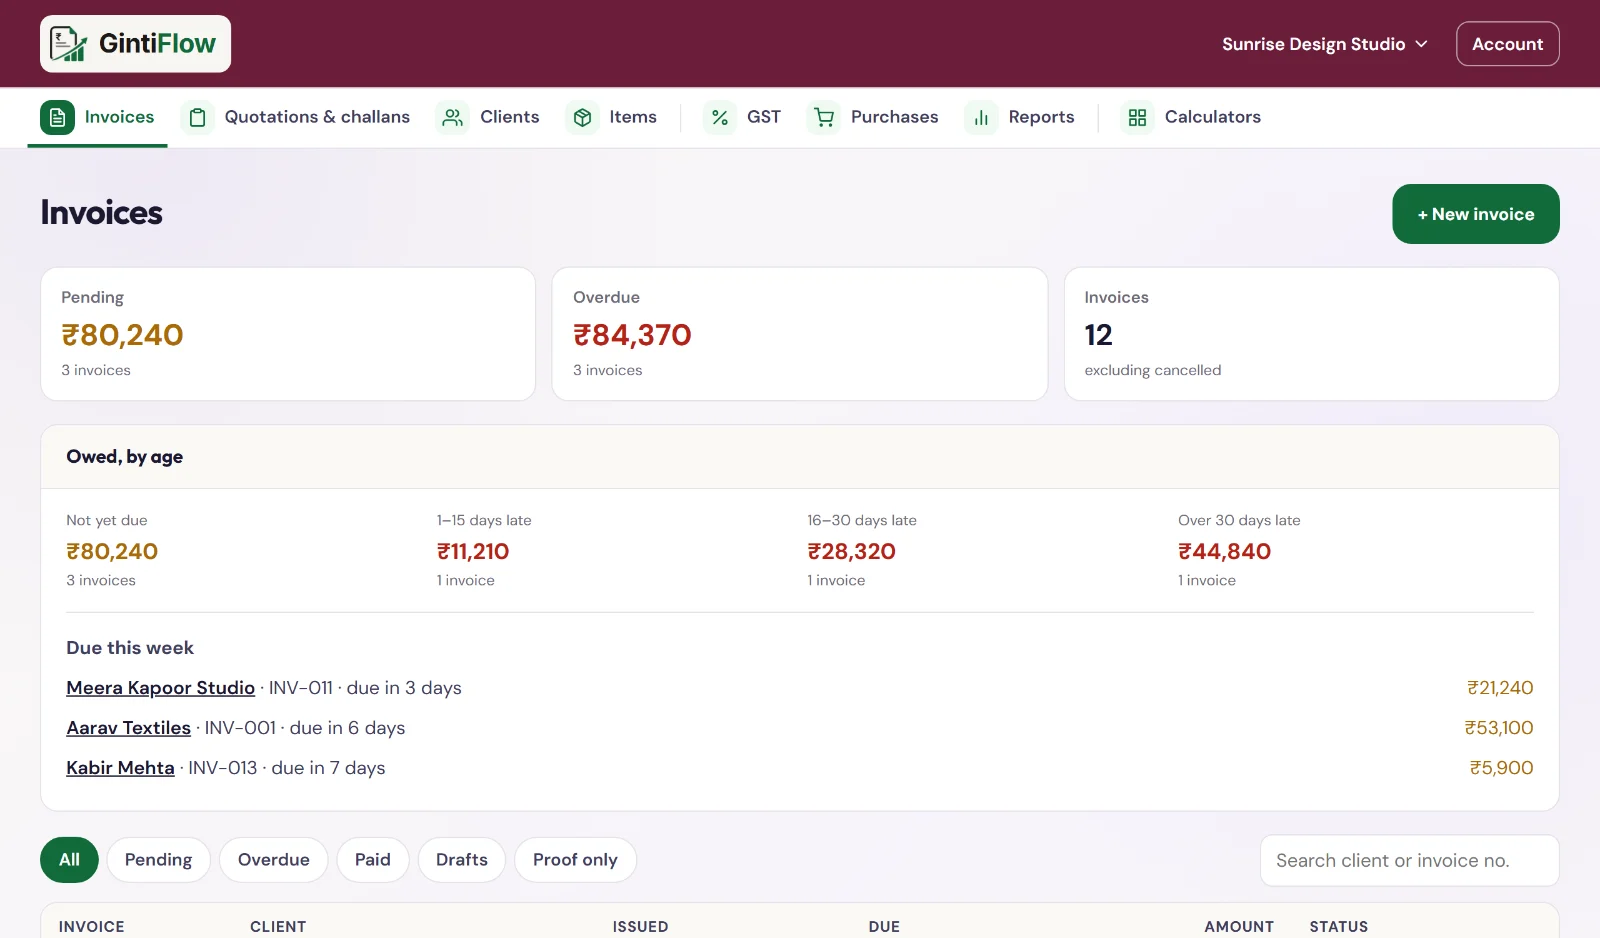Select the Proof only filter
Image resolution: width=1600 pixels, height=938 pixels.
575,860
